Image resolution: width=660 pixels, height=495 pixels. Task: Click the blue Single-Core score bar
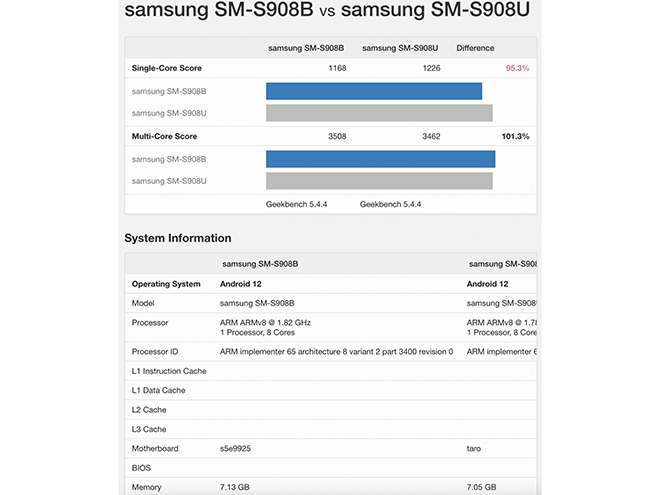(x=374, y=91)
